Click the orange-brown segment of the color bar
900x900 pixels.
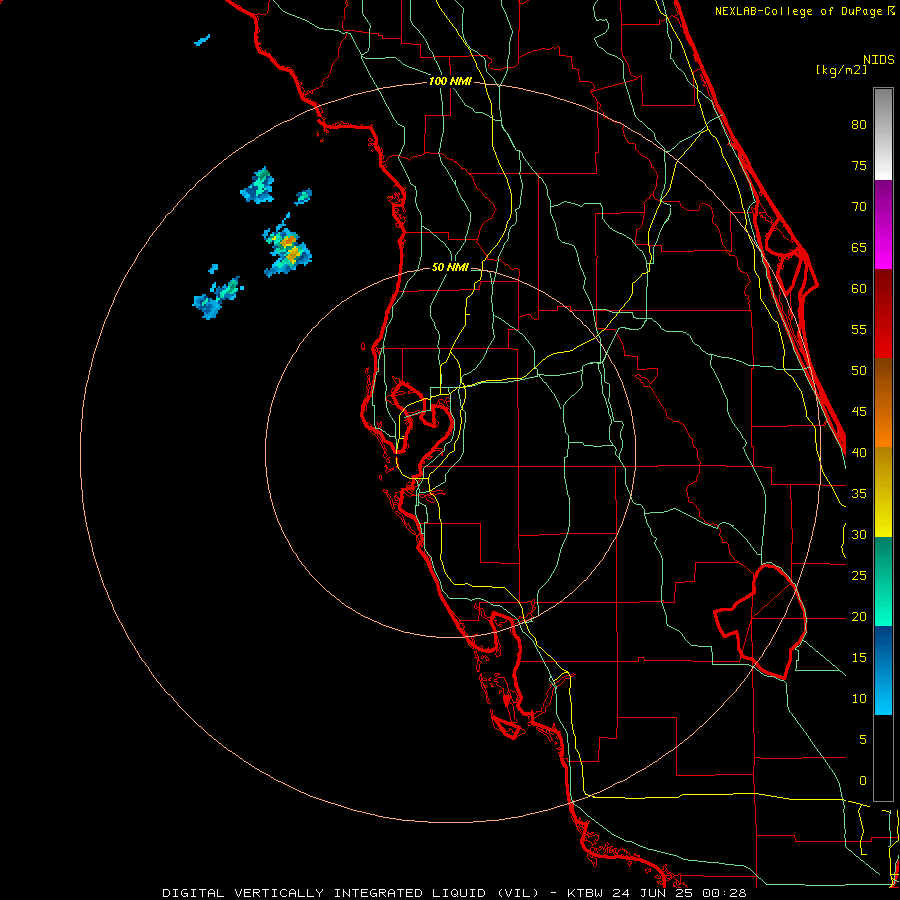click(883, 402)
